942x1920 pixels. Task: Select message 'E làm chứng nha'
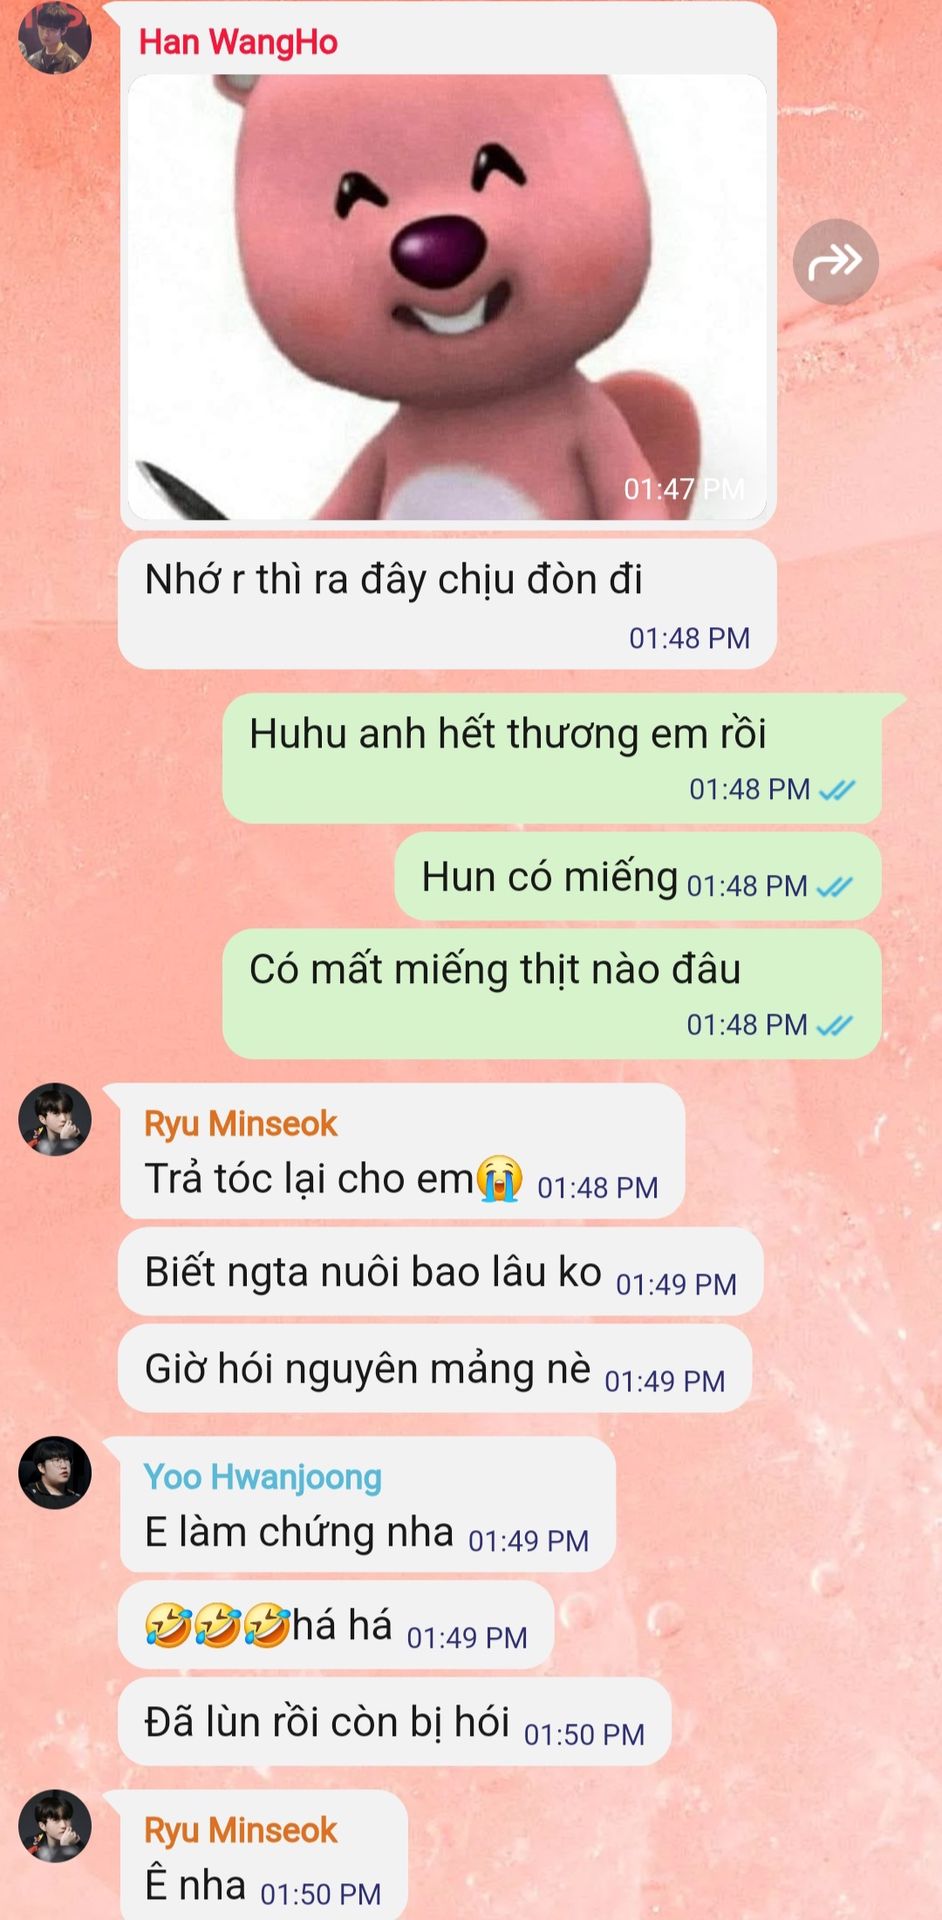click(x=367, y=1505)
